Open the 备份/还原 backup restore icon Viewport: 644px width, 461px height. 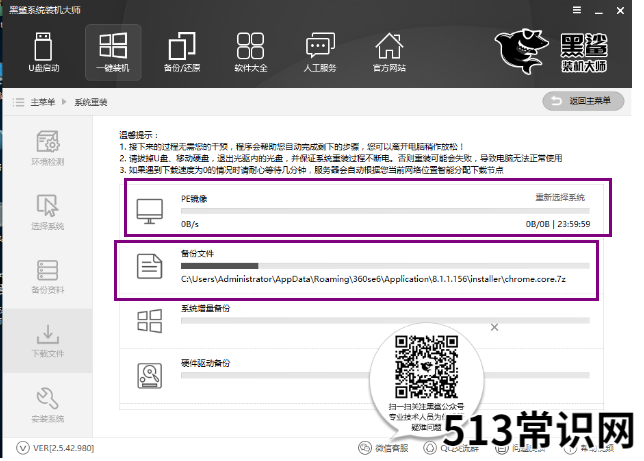click(x=182, y=46)
